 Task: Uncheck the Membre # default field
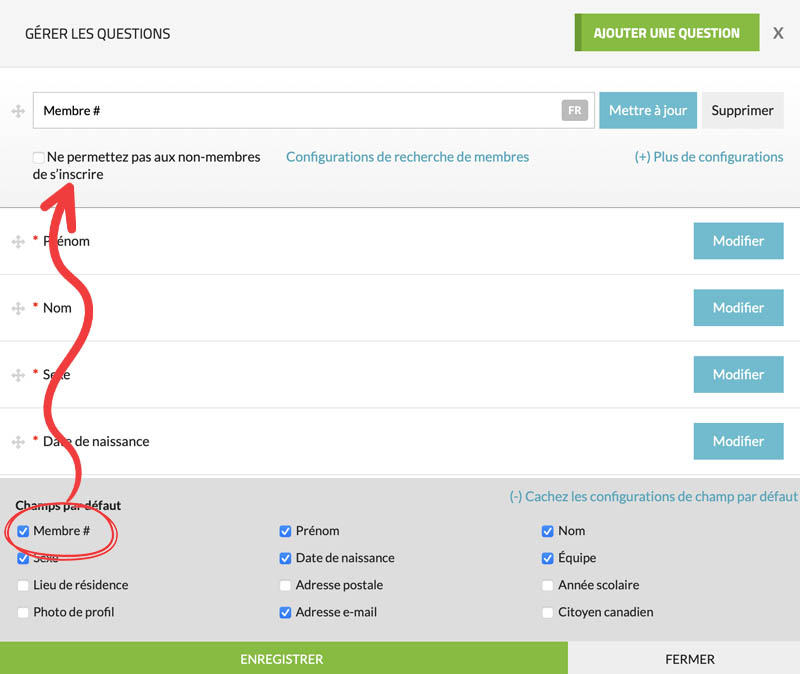pos(23,531)
